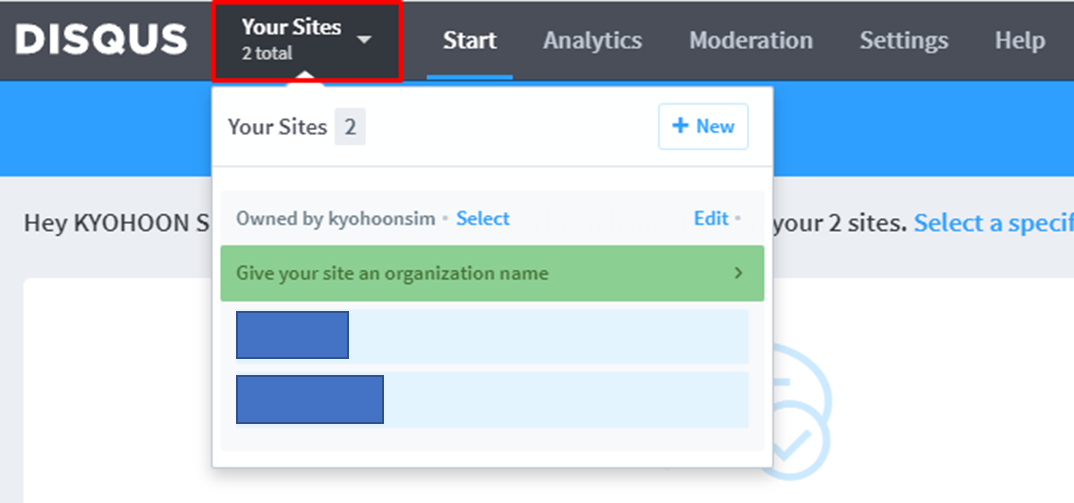The image size is (1074, 503).
Task: Open Give your site an organization name
Action: (x=492, y=273)
